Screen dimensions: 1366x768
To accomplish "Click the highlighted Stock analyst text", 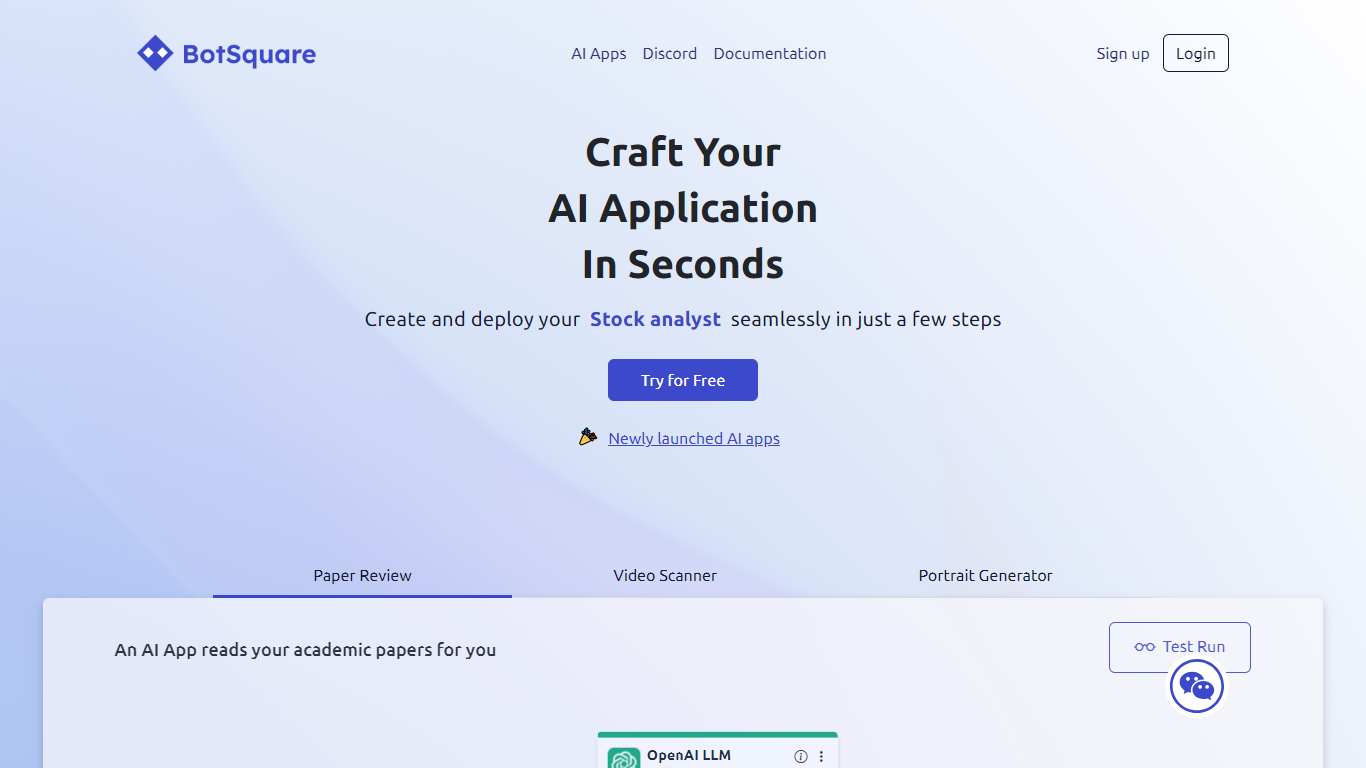I will pyautogui.click(x=655, y=319).
